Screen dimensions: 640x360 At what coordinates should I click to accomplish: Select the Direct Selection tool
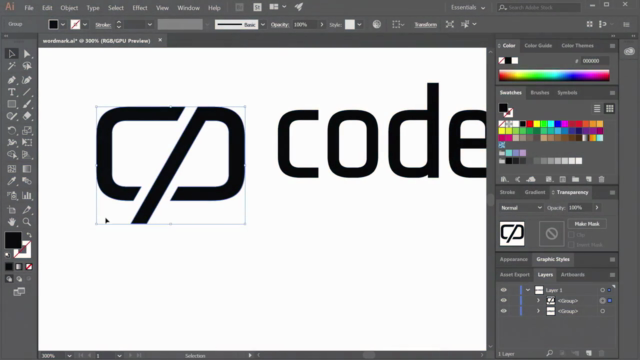click(27, 53)
